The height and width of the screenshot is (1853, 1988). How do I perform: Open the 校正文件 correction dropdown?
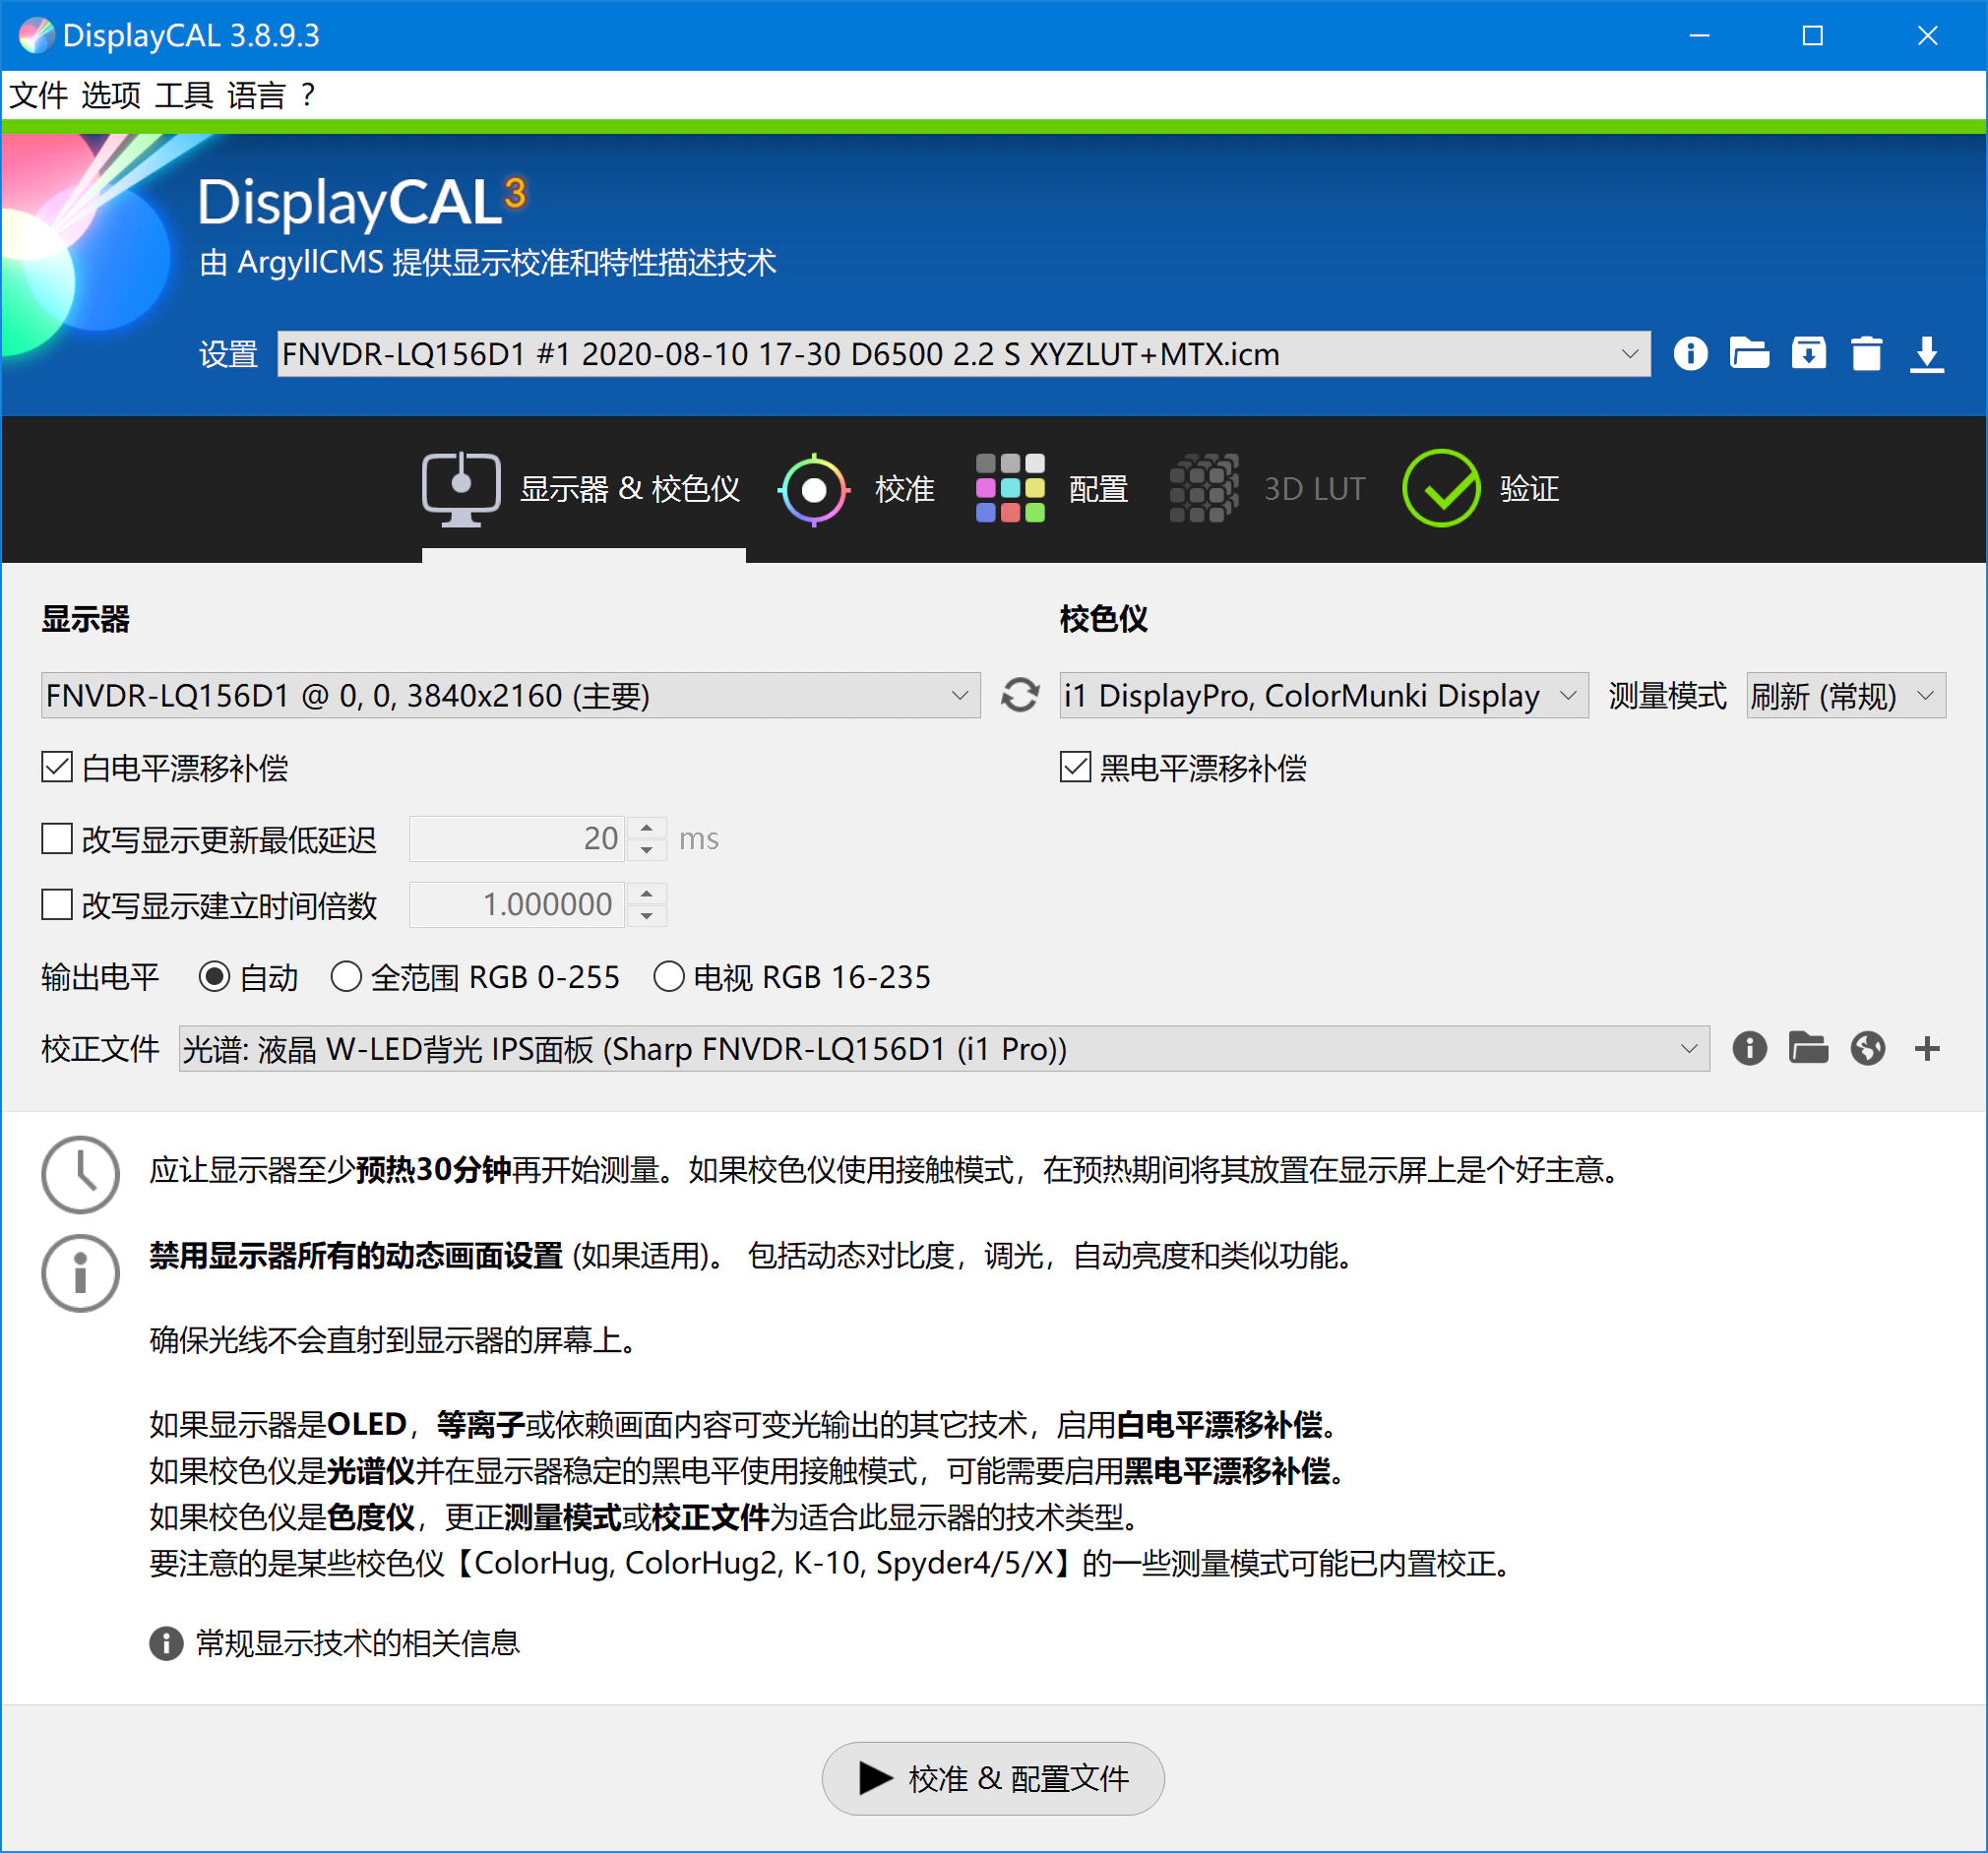click(x=944, y=1048)
